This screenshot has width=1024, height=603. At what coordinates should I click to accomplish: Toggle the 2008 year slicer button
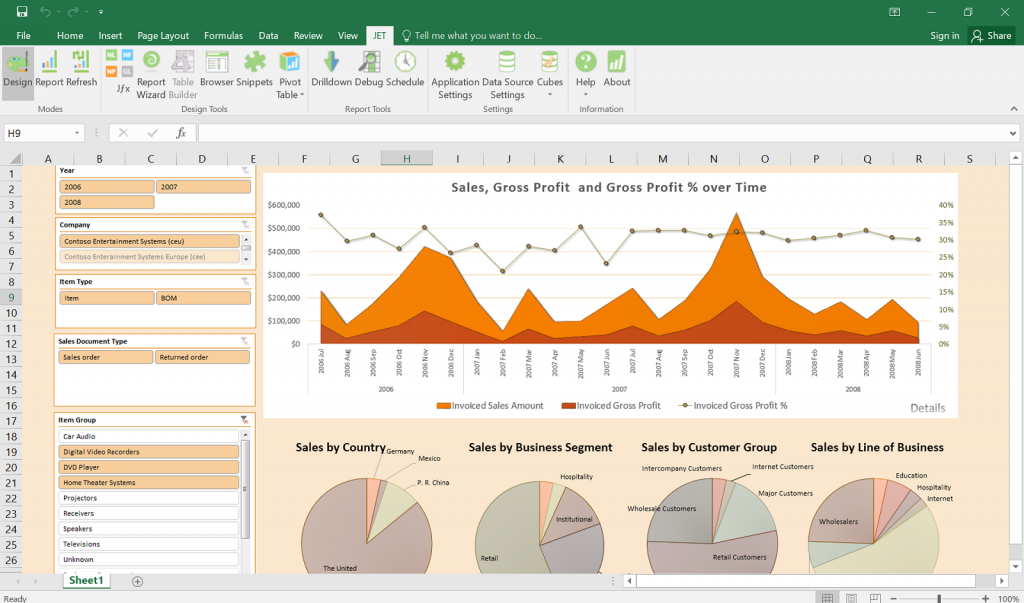coord(106,203)
